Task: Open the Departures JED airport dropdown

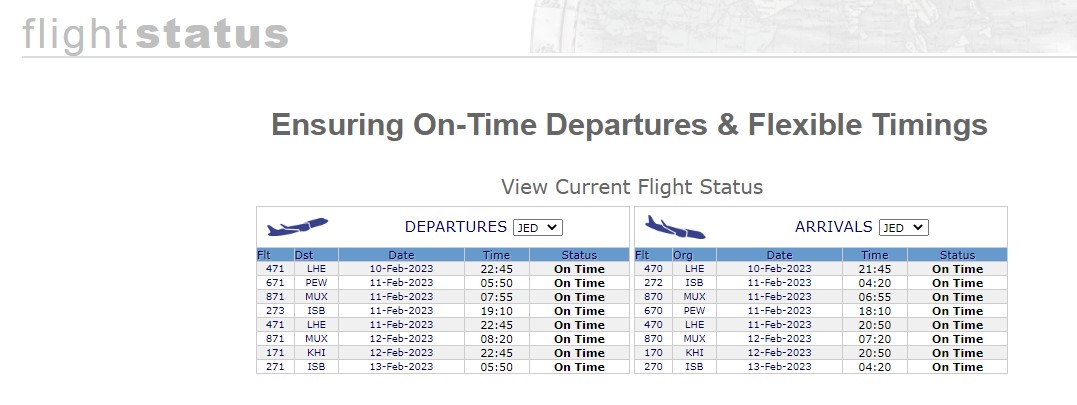Action: (x=538, y=228)
